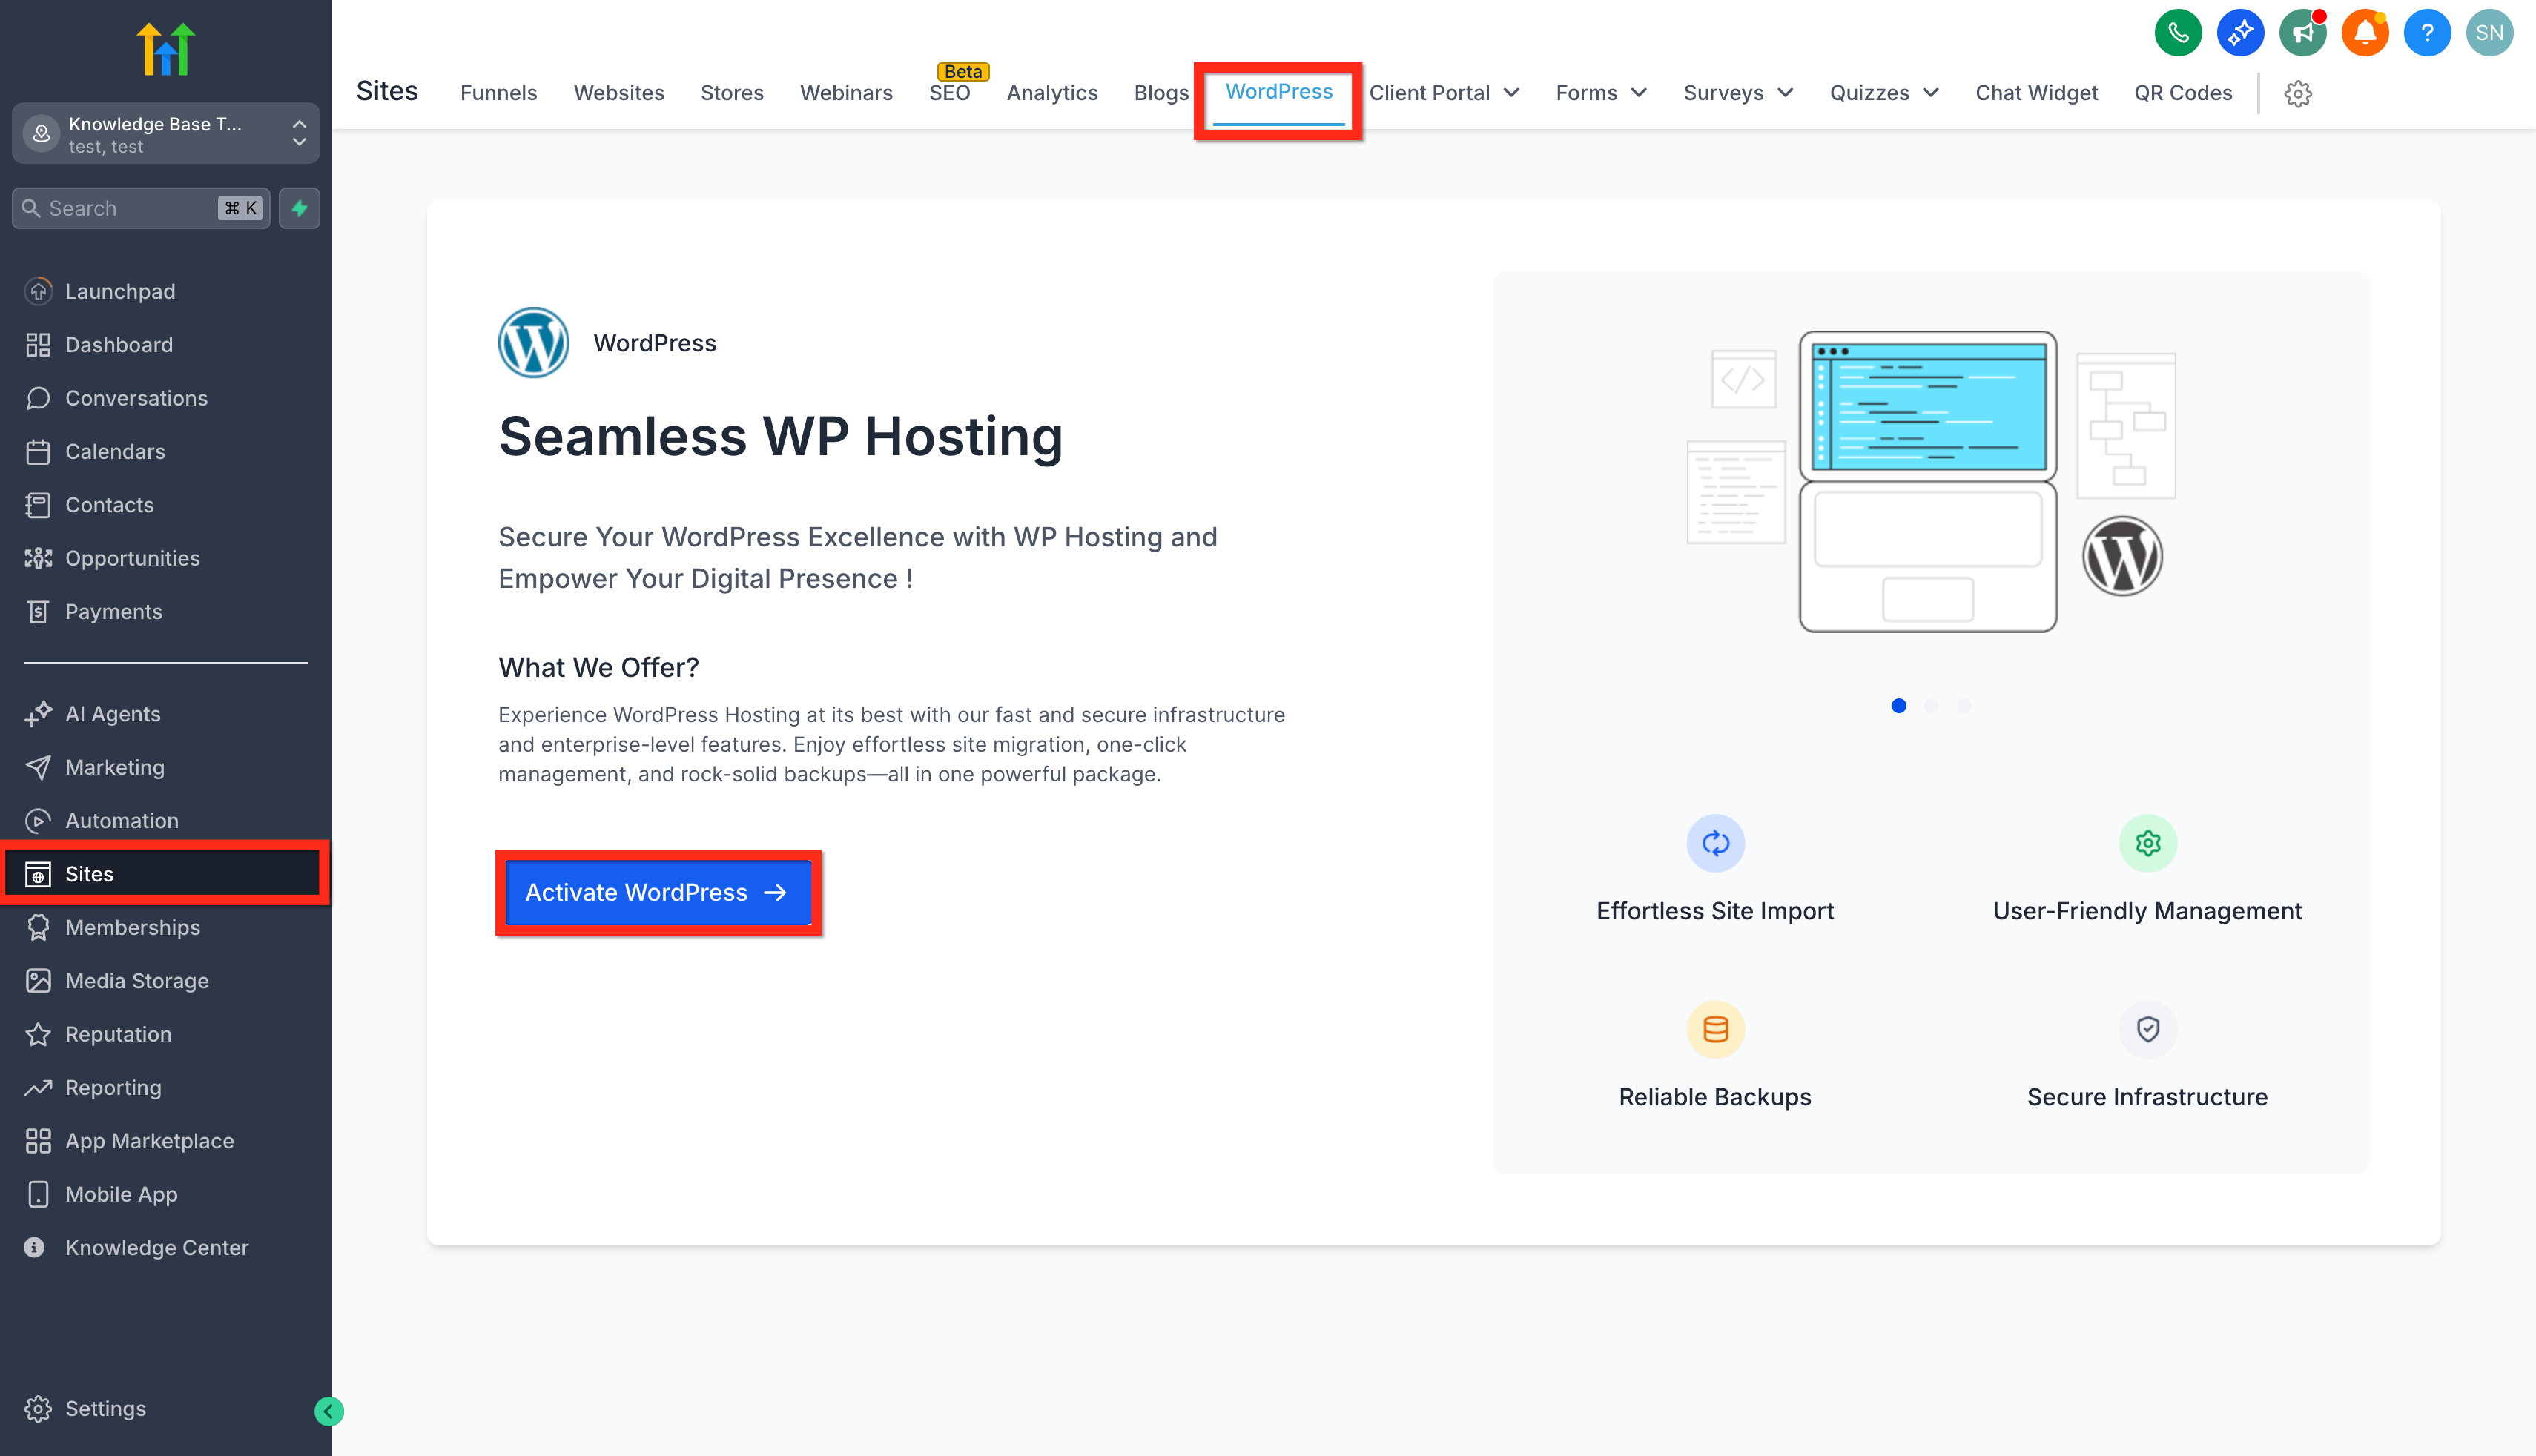This screenshot has height=1456, width=2536.
Task: Collapse sidebar with the green arrow toggle
Action: pyautogui.click(x=329, y=1411)
